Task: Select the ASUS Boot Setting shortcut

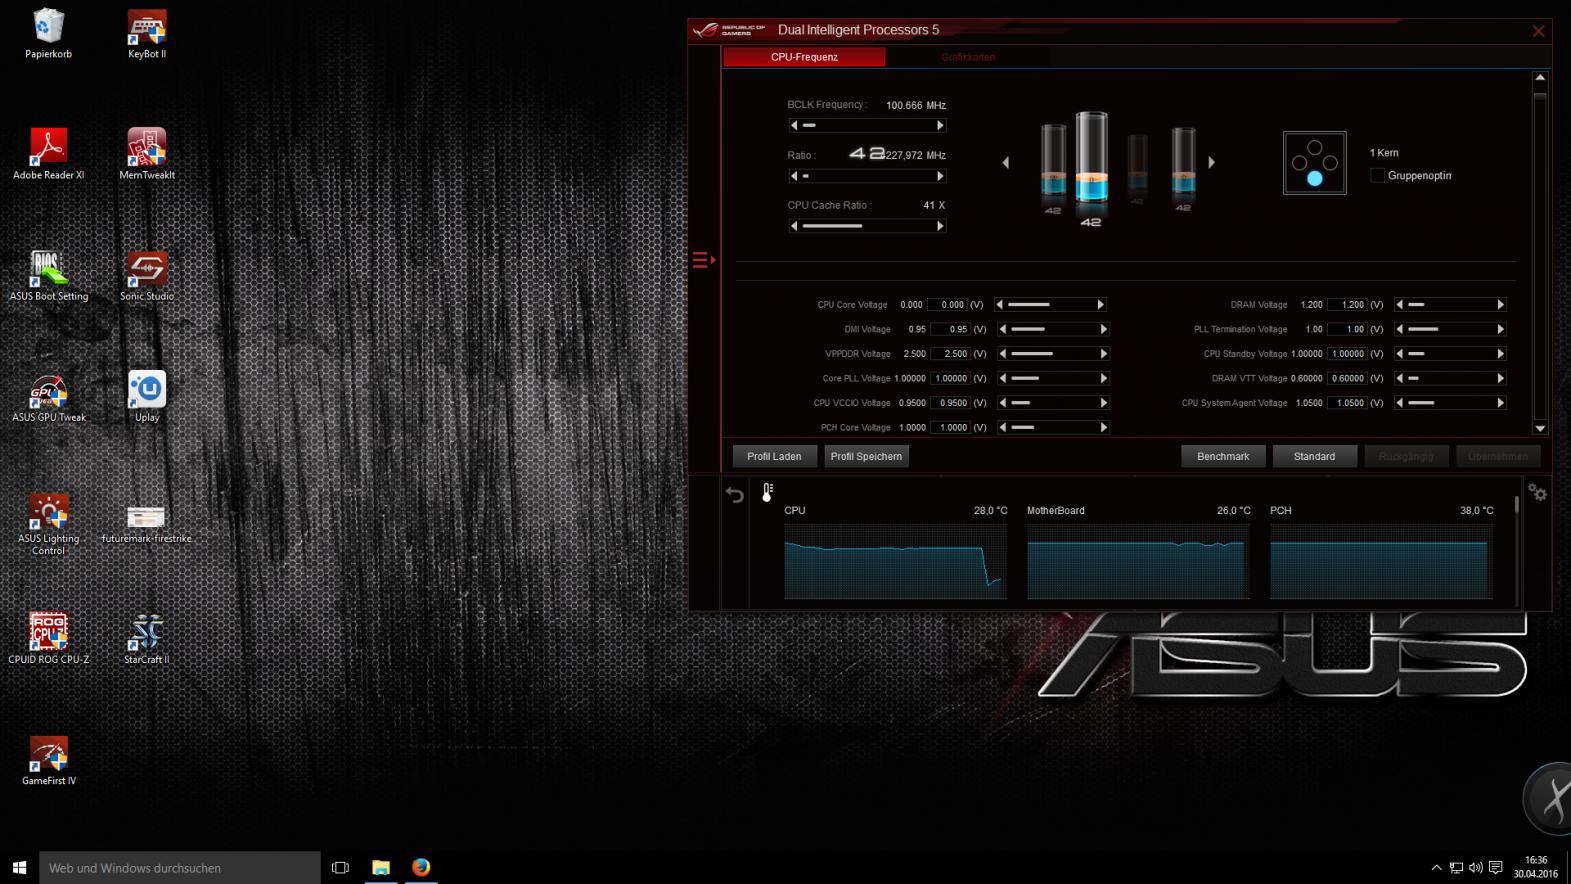Action: coord(48,275)
